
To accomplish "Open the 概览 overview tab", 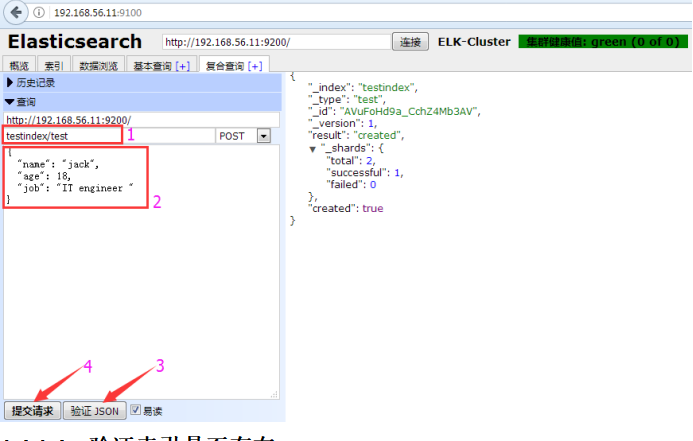I will point(19,65).
